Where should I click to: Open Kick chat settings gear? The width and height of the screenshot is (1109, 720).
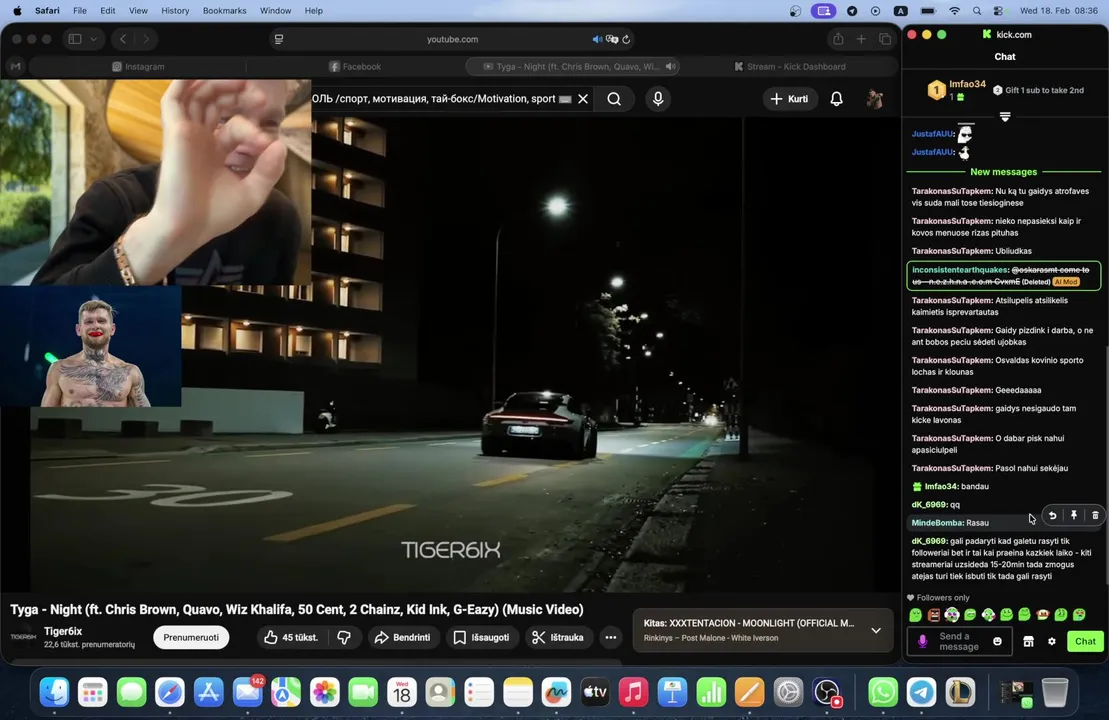click(x=1052, y=641)
